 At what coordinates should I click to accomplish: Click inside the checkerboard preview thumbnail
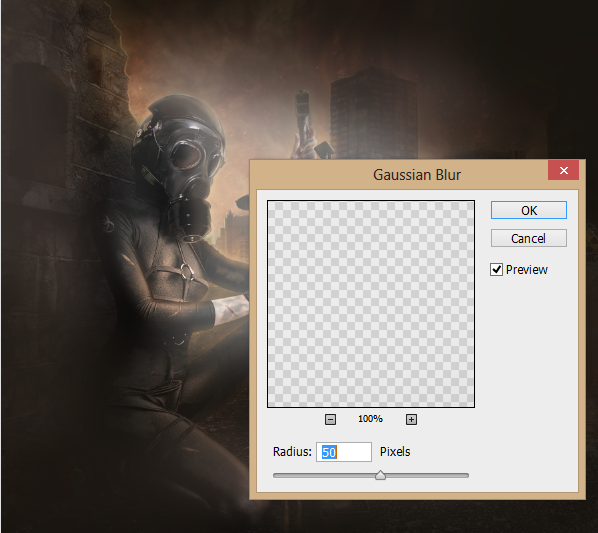click(371, 304)
